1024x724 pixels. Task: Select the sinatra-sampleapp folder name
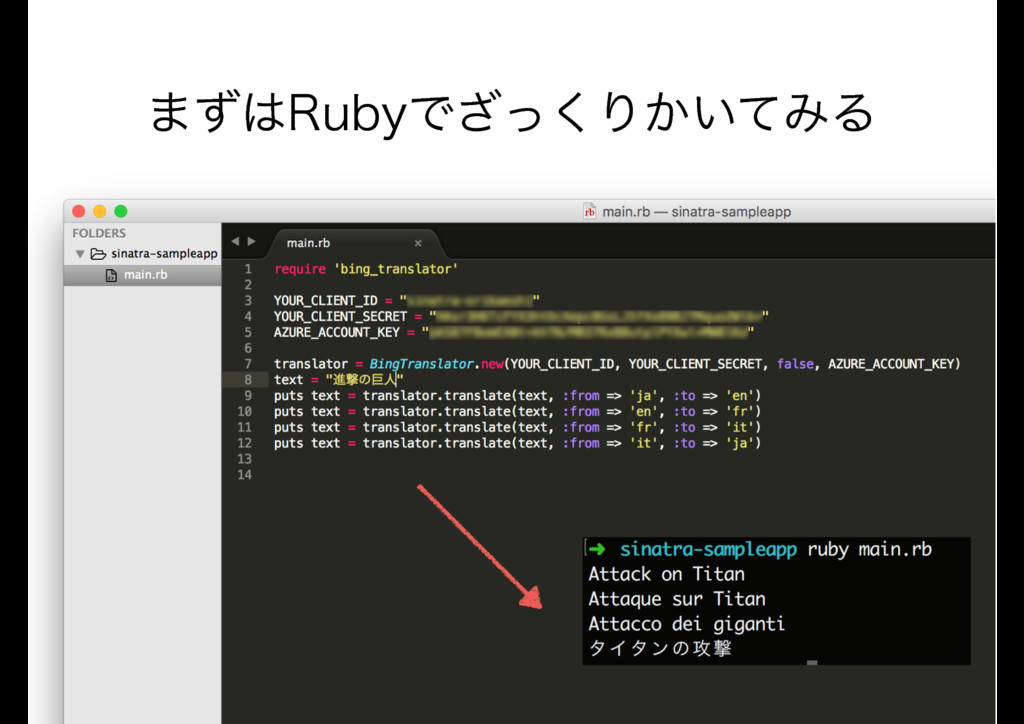coord(164,253)
